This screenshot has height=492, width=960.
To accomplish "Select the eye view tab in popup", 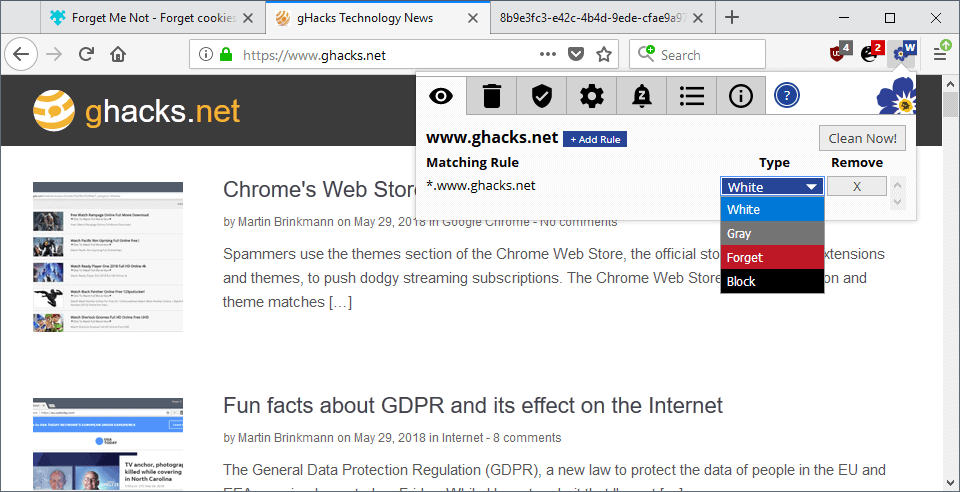I will tap(441, 96).
